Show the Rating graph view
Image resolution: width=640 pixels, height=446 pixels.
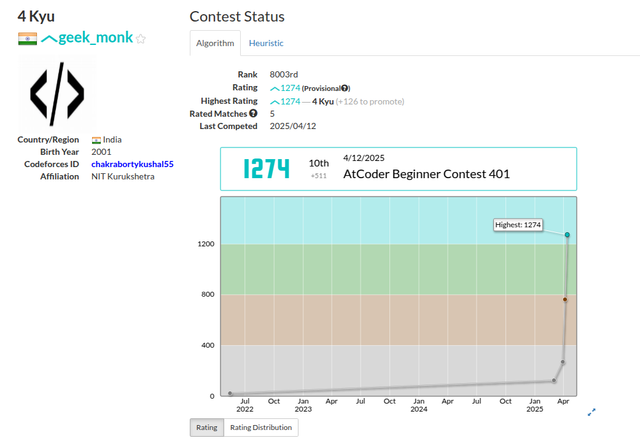206,428
